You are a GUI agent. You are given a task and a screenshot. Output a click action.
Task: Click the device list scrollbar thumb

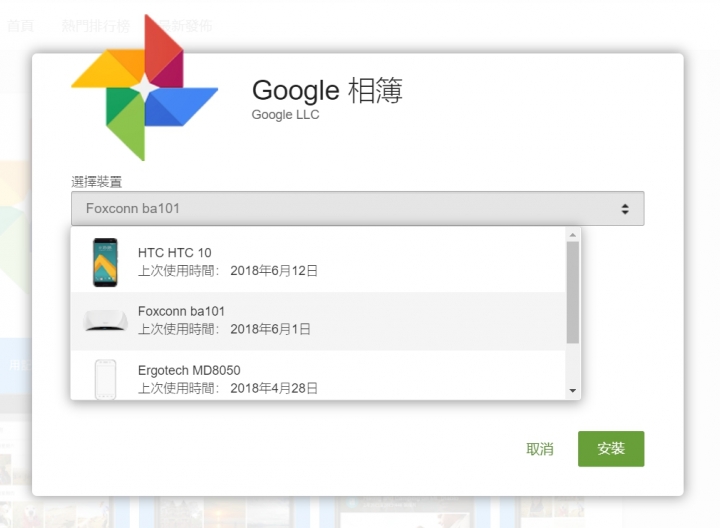pyautogui.click(x=573, y=292)
